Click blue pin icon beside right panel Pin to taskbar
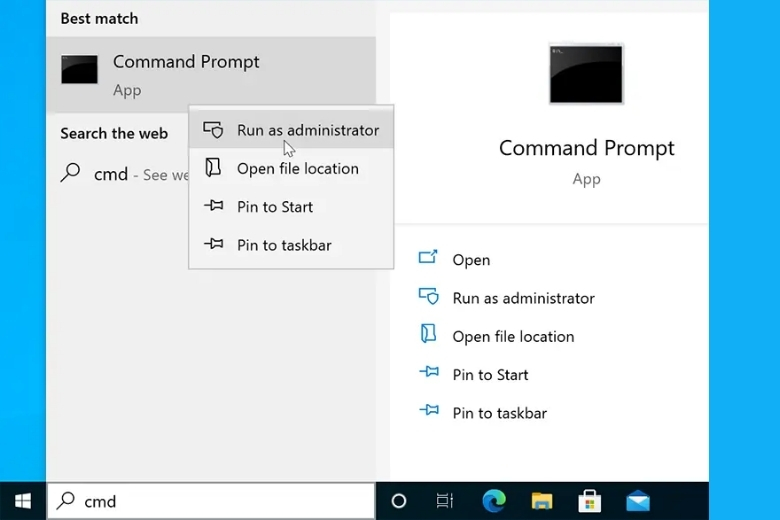The width and height of the screenshot is (780, 520). 429,410
